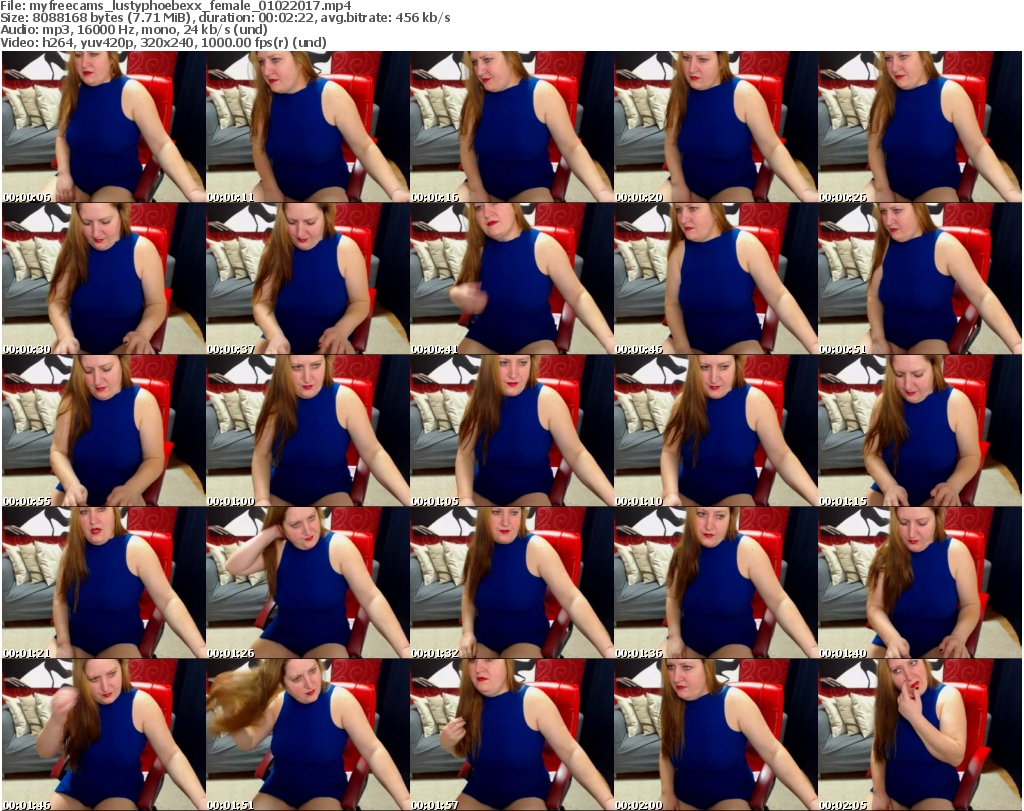Choose the frame at 00:00:51
1024x811 pixels.
pos(920,279)
